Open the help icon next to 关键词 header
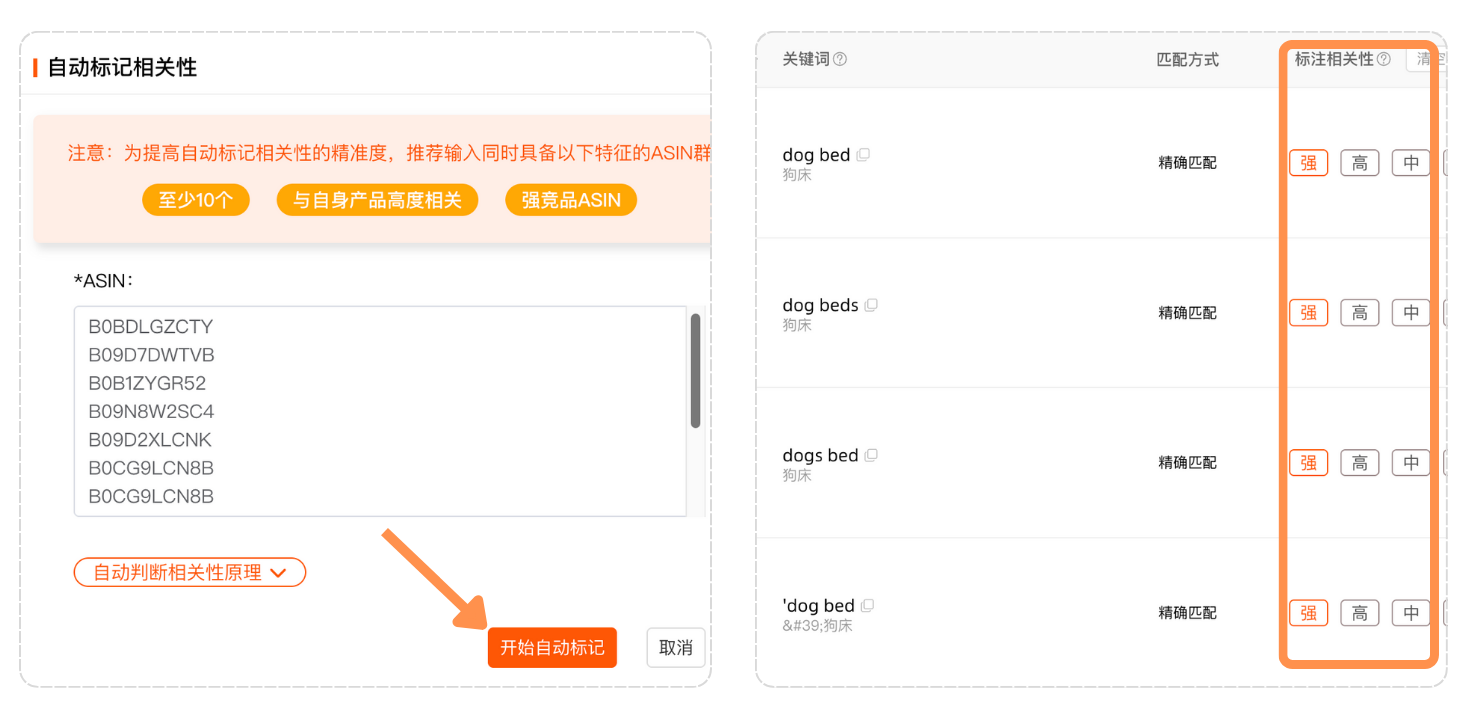This screenshot has width=1472, height=708. pos(840,59)
